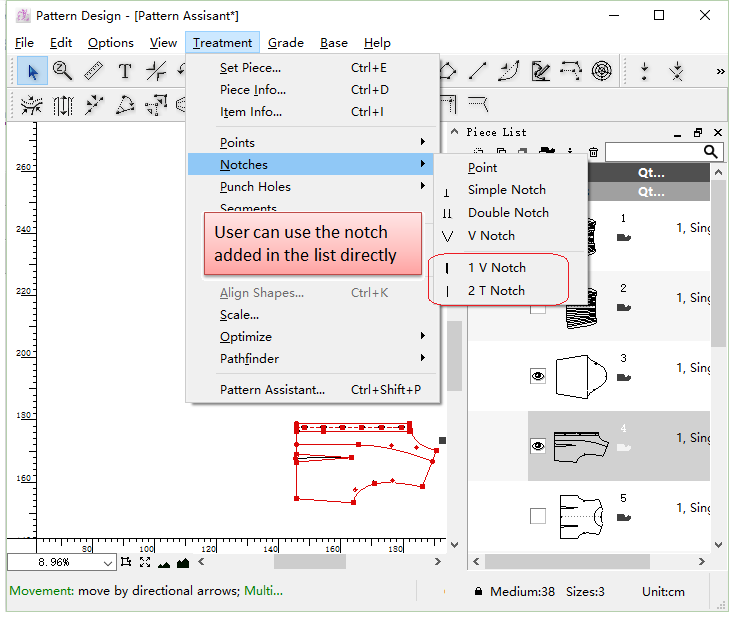Click the lock icon in status bar
Image resolution: width=737 pixels, height=628 pixels.
pos(479,591)
